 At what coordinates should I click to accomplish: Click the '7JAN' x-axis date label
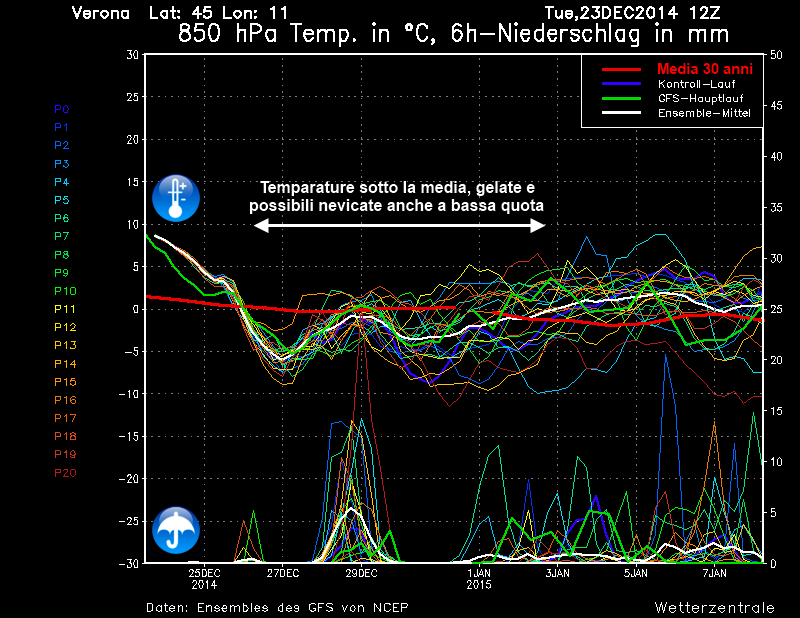tap(714, 573)
